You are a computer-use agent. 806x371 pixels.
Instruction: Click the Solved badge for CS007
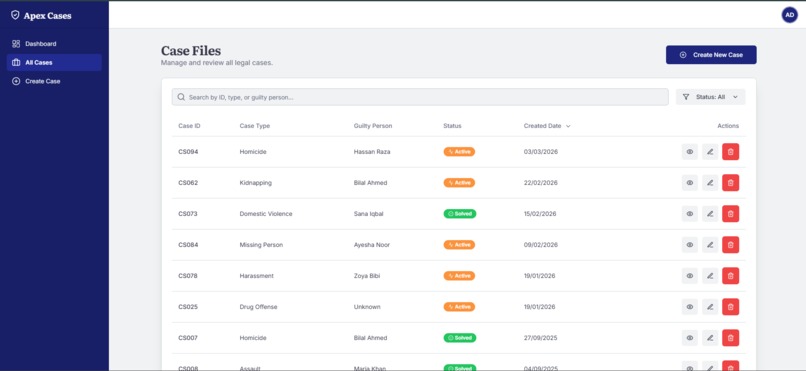(460, 338)
